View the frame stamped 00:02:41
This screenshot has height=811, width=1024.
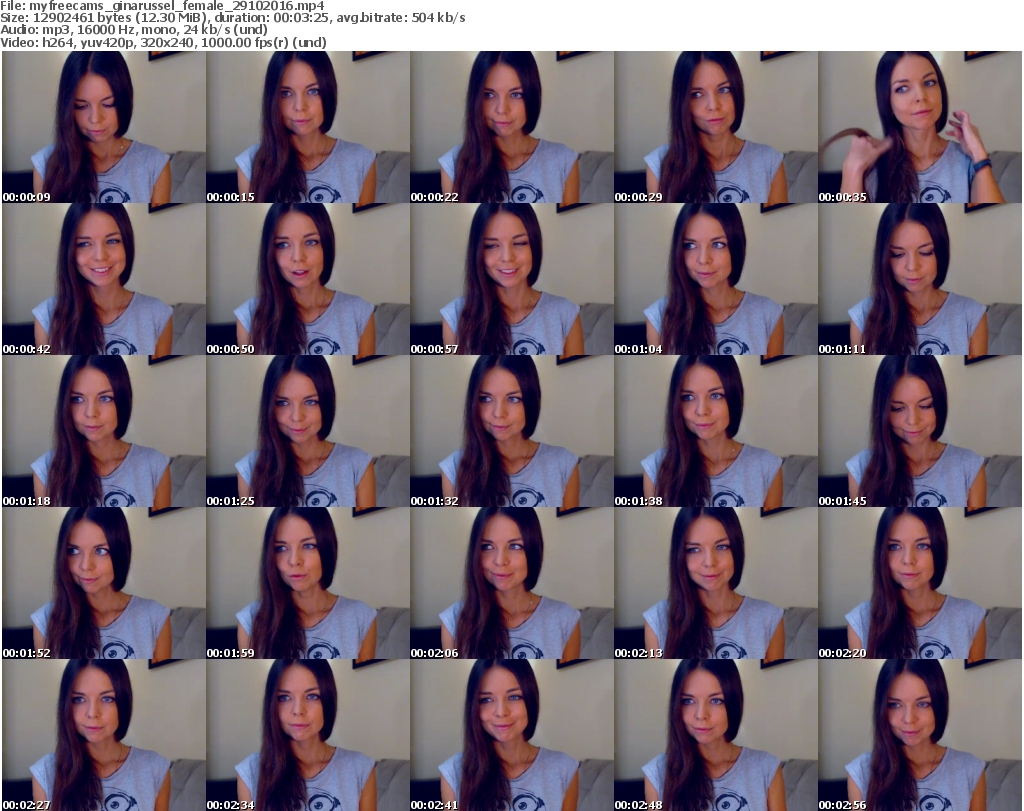[511, 735]
